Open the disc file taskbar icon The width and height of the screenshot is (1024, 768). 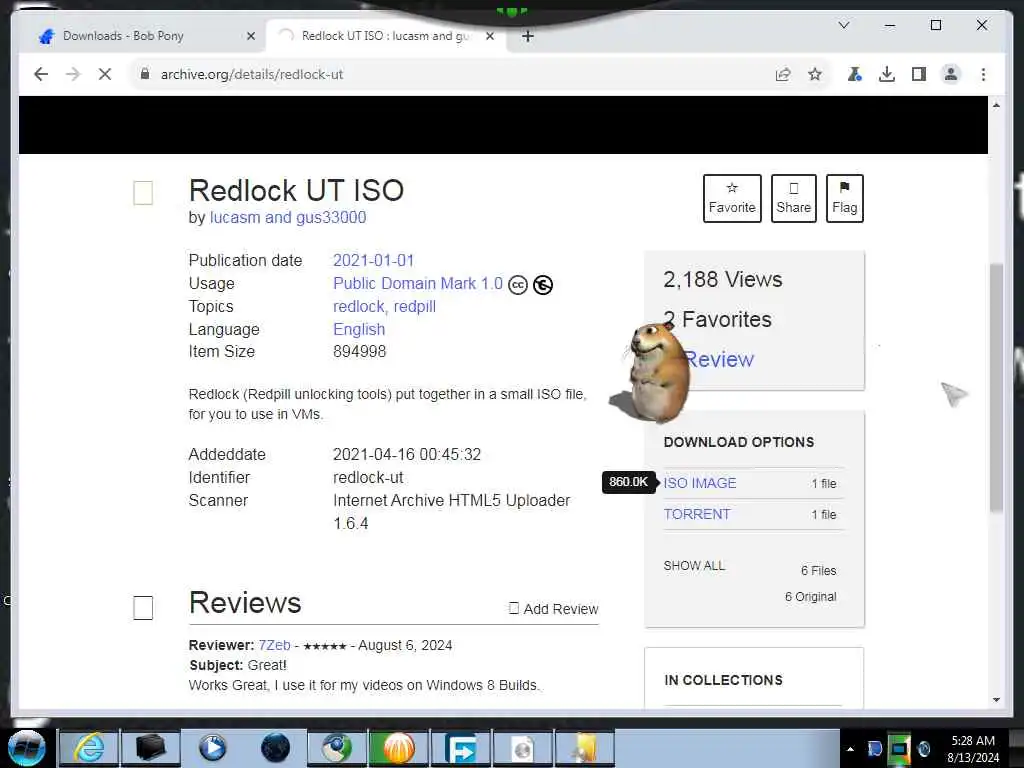522,748
